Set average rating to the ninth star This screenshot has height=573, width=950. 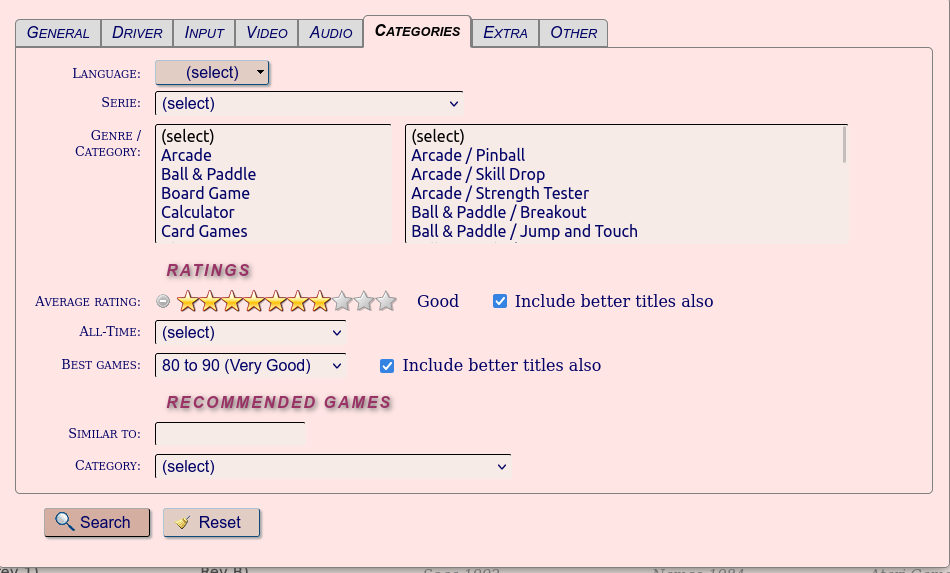[x=364, y=301]
